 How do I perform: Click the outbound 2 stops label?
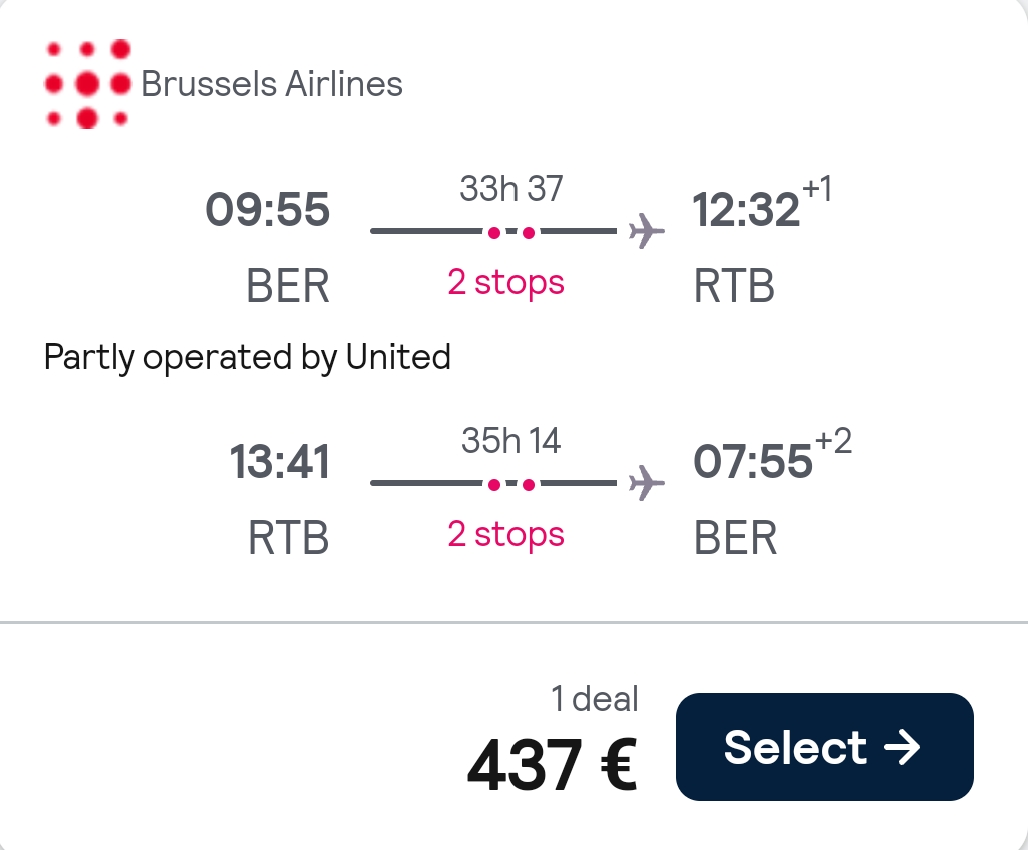point(505,283)
